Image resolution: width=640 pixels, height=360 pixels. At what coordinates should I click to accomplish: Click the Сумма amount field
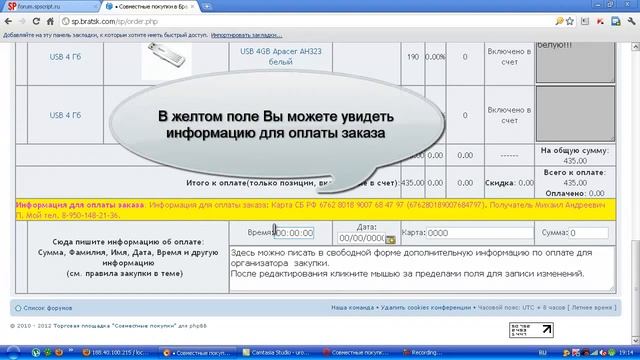[588, 233]
